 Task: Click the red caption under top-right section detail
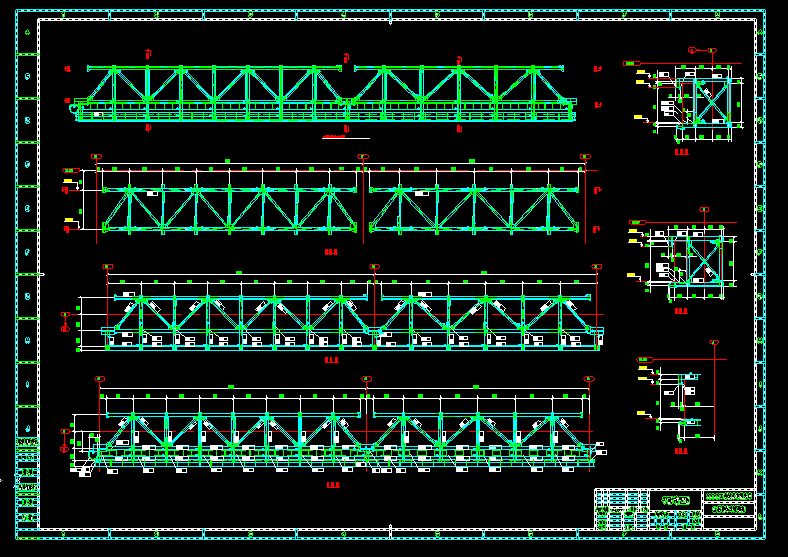click(681, 152)
